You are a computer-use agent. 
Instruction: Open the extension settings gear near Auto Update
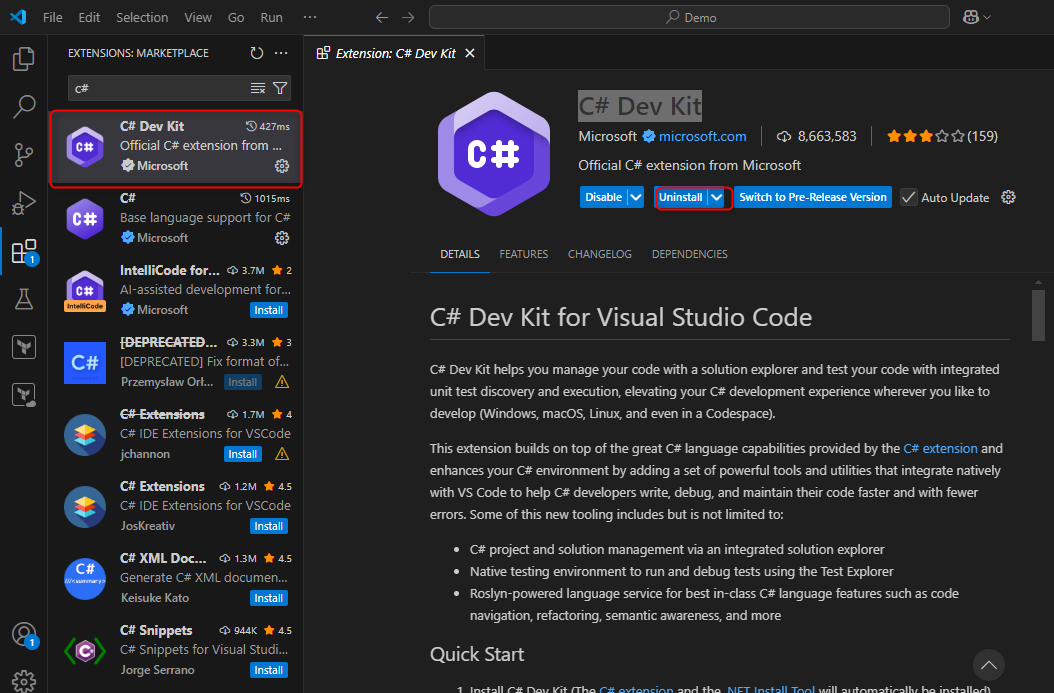tap(1008, 197)
